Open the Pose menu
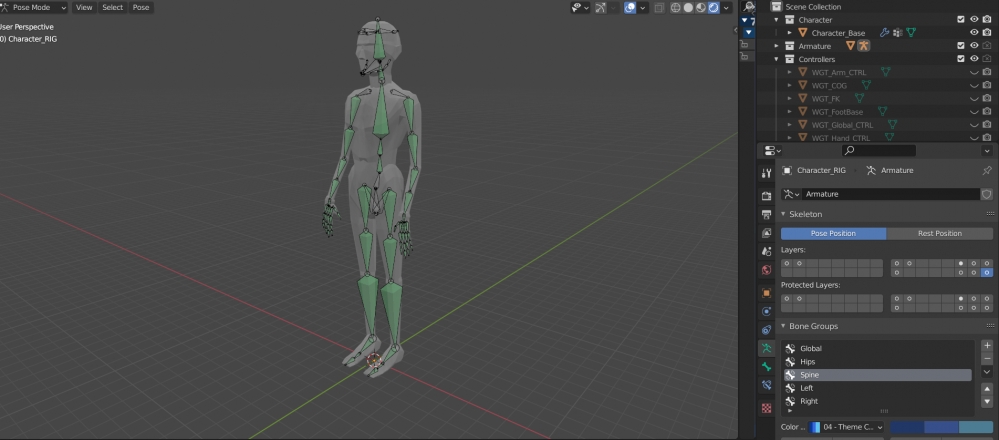The image size is (999, 440). [141, 8]
